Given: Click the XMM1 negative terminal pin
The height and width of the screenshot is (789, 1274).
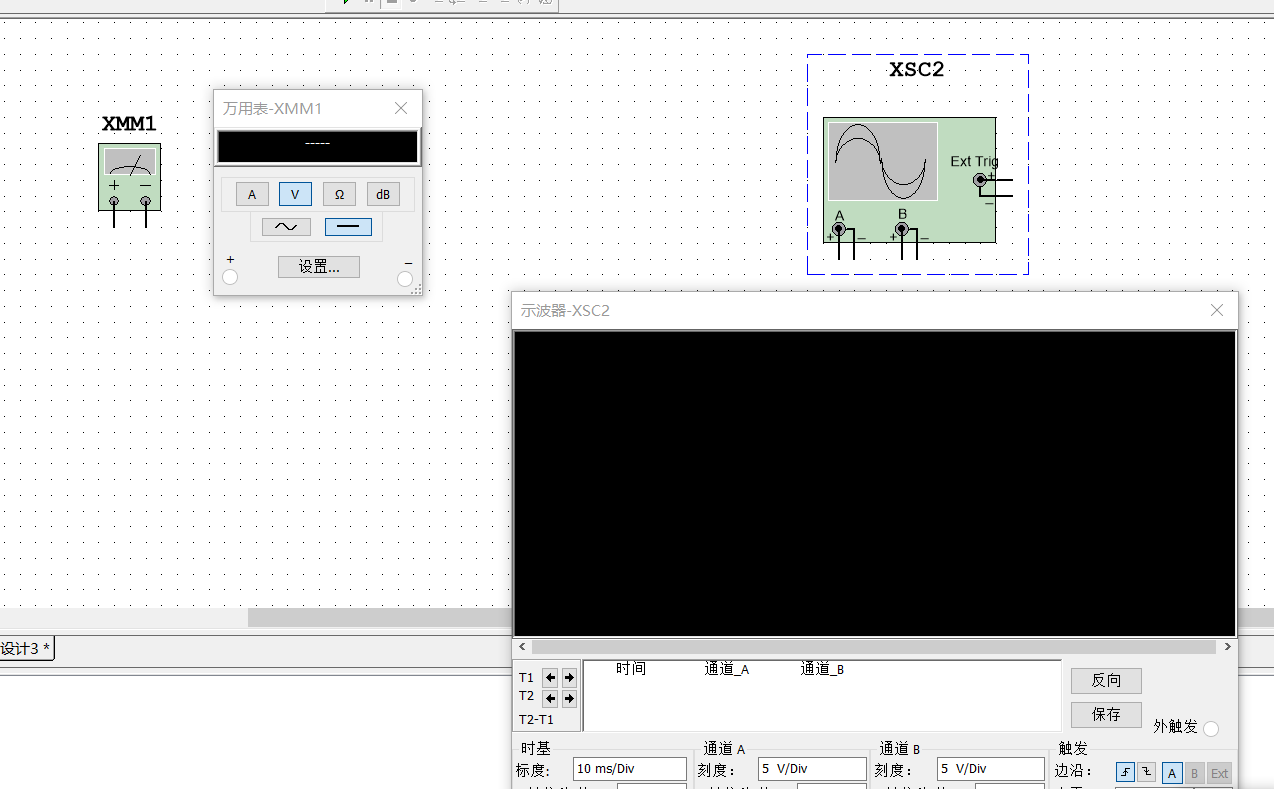Looking at the screenshot, I should (146, 202).
